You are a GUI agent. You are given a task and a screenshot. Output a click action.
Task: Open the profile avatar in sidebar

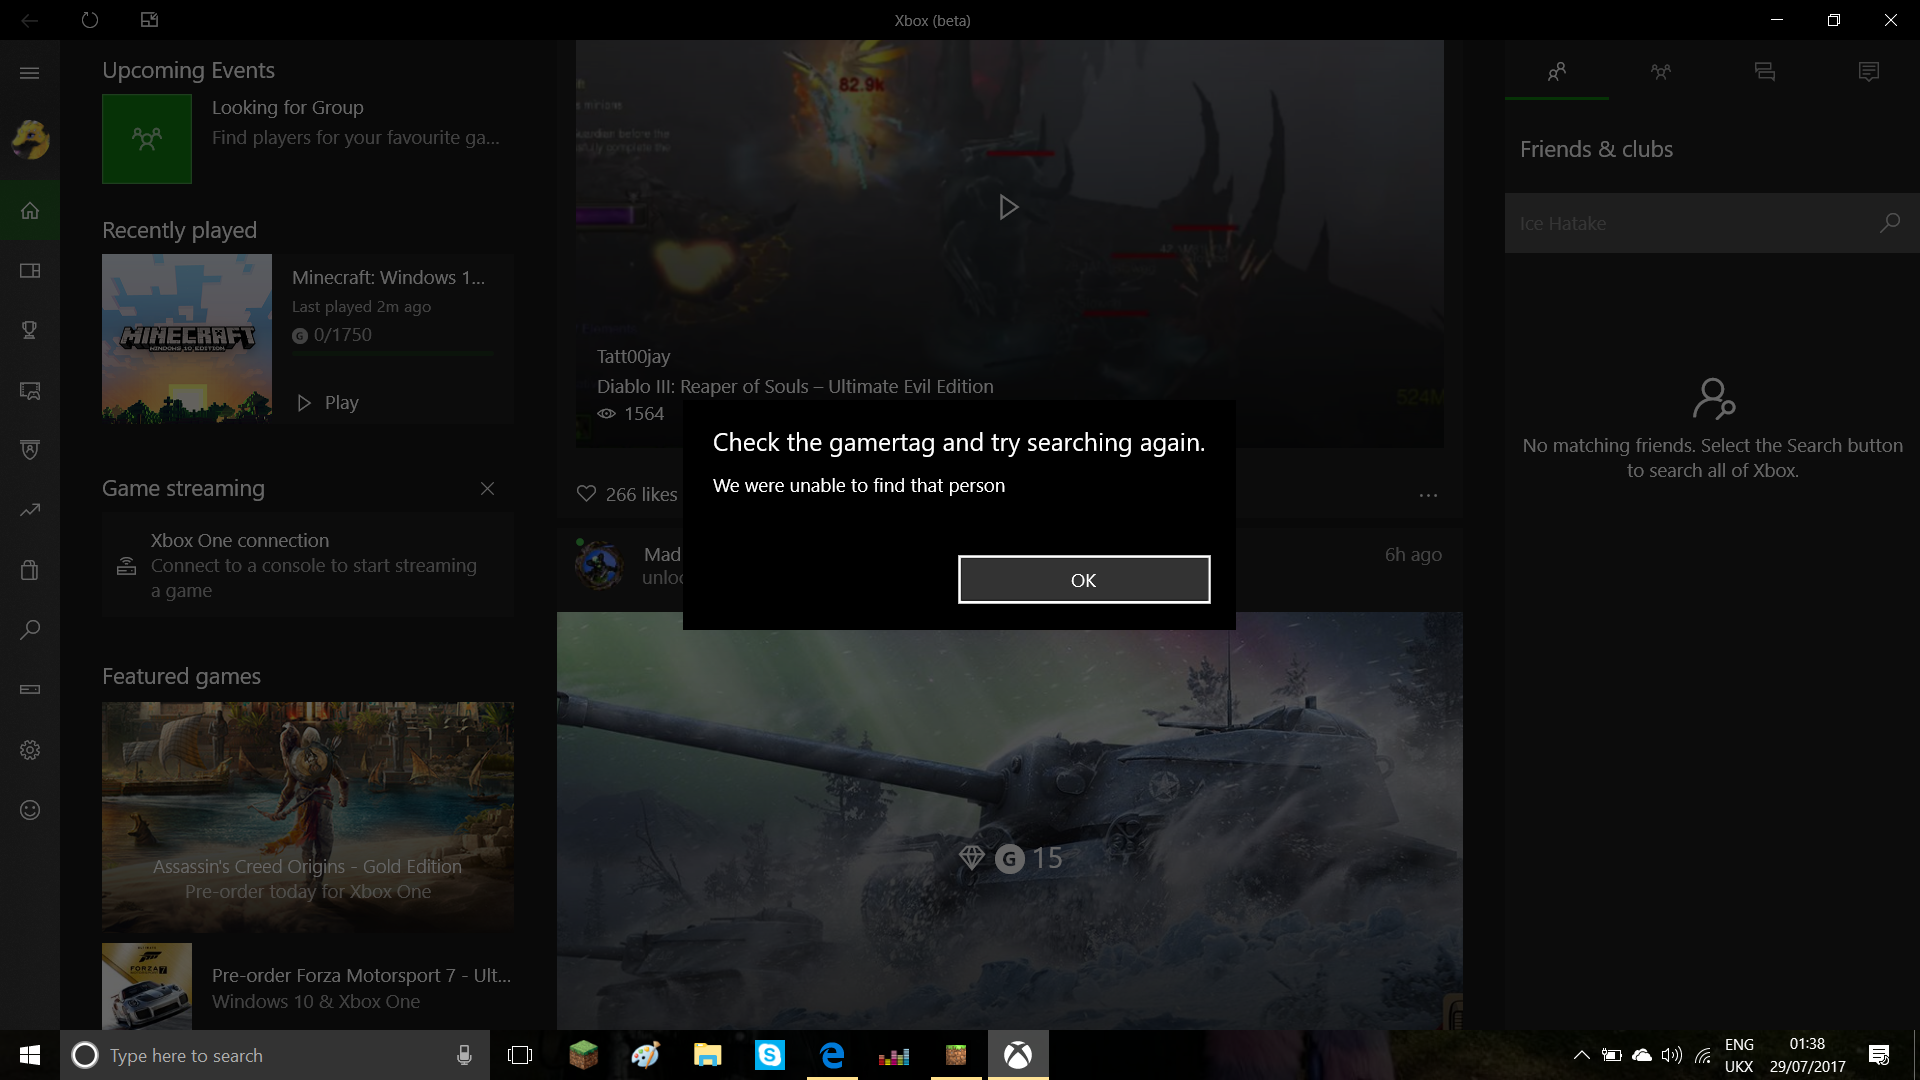30,140
